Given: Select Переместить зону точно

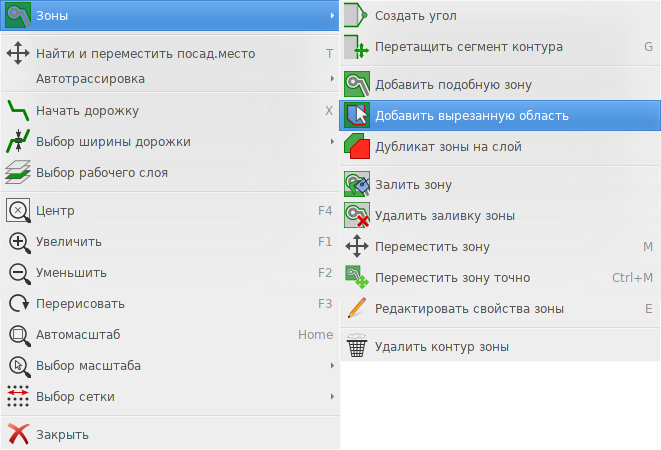Looking at the screenshot, I should coord(500,278).
